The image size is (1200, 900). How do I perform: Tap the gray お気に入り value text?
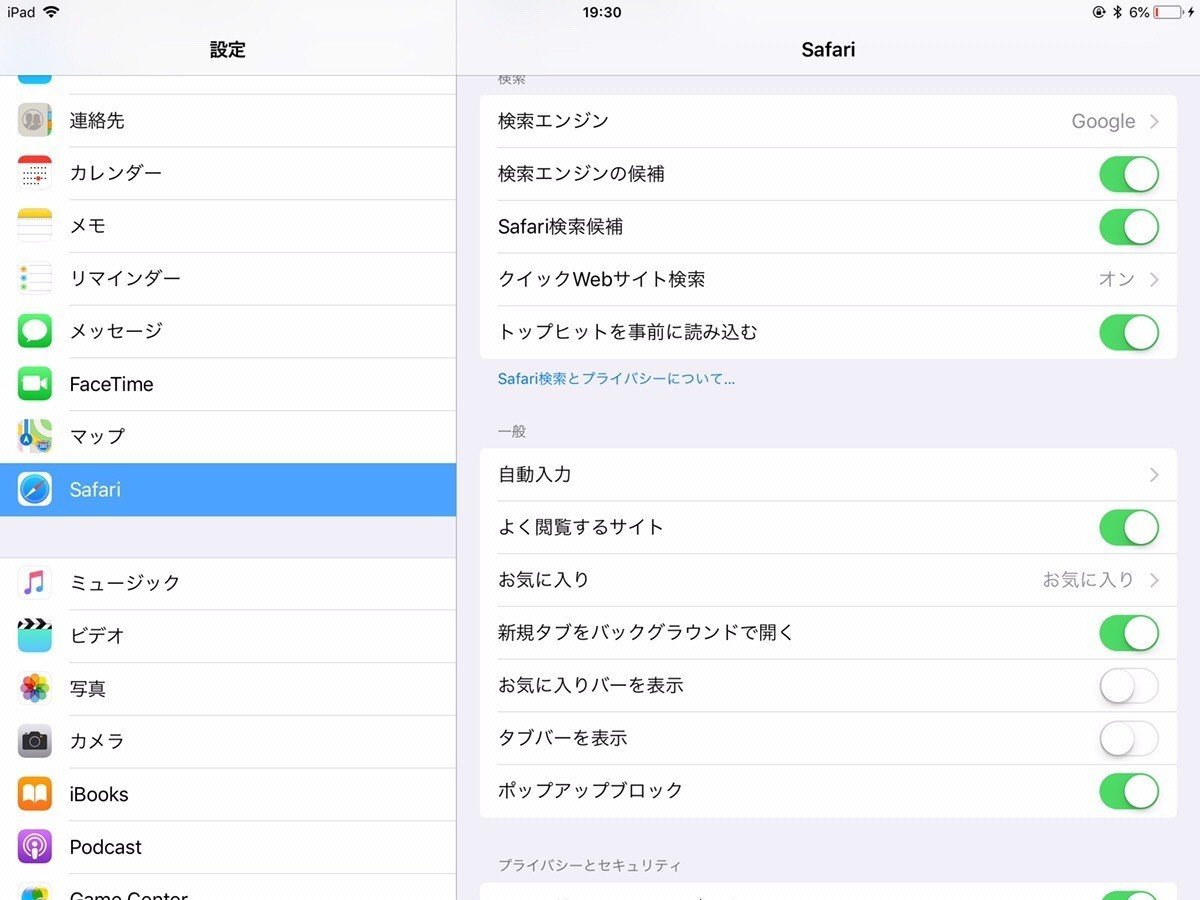1088,580
